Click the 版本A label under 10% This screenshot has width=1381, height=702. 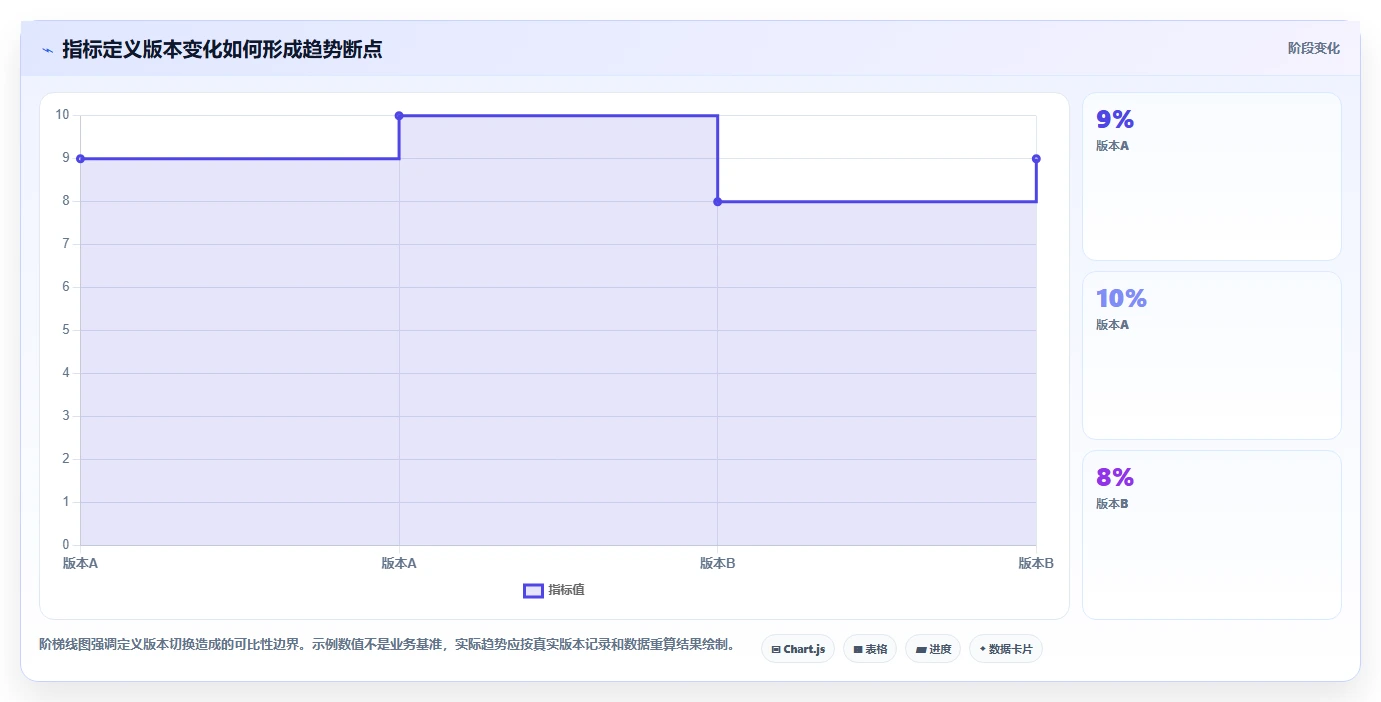pyautogui.click(x=1112, y=325)
